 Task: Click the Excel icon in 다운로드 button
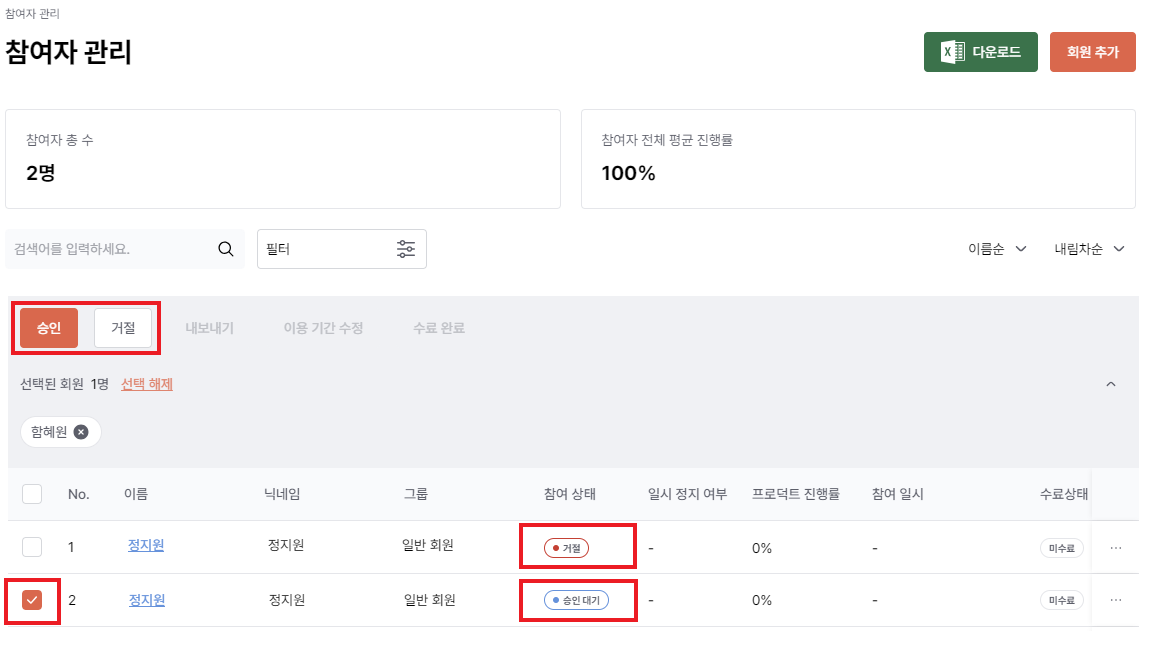[953, 52]
